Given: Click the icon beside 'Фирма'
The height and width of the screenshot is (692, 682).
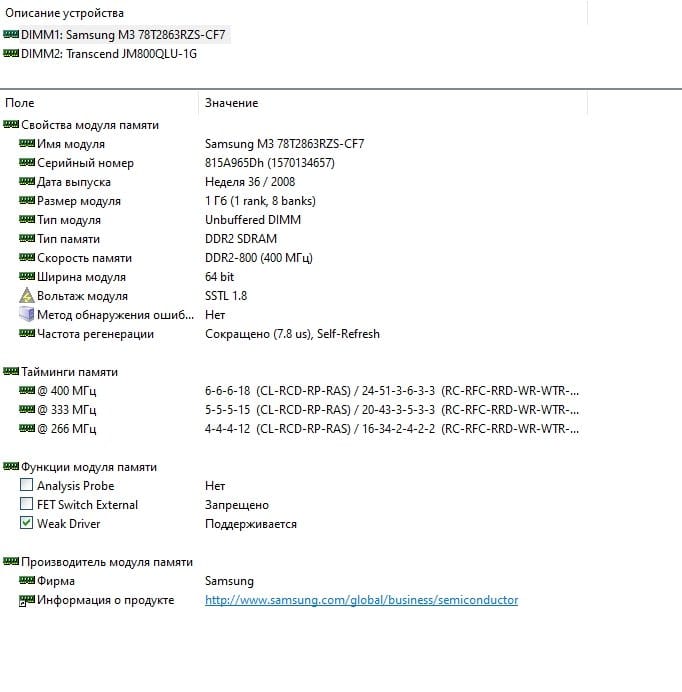Looking at the screenshot, I should [27, 580].
